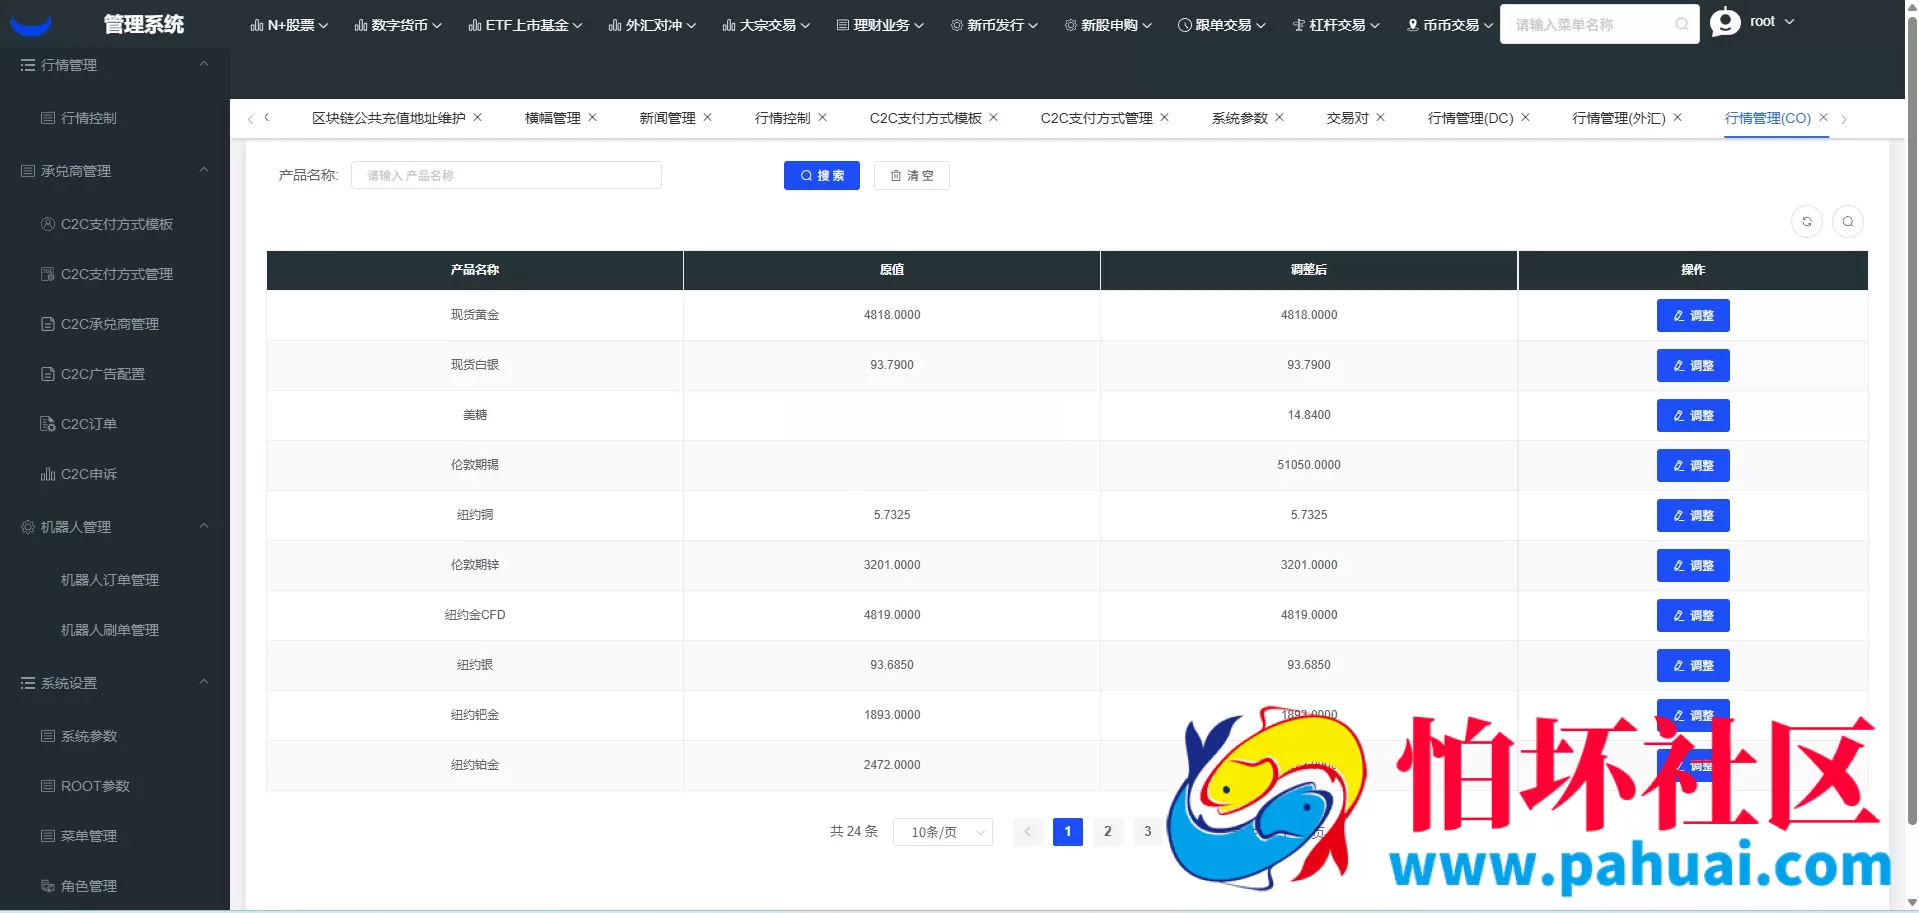1919x913 pixels.
Task: Open the ETF上市基金 top menu dropdown
Action: coord(525,25)
